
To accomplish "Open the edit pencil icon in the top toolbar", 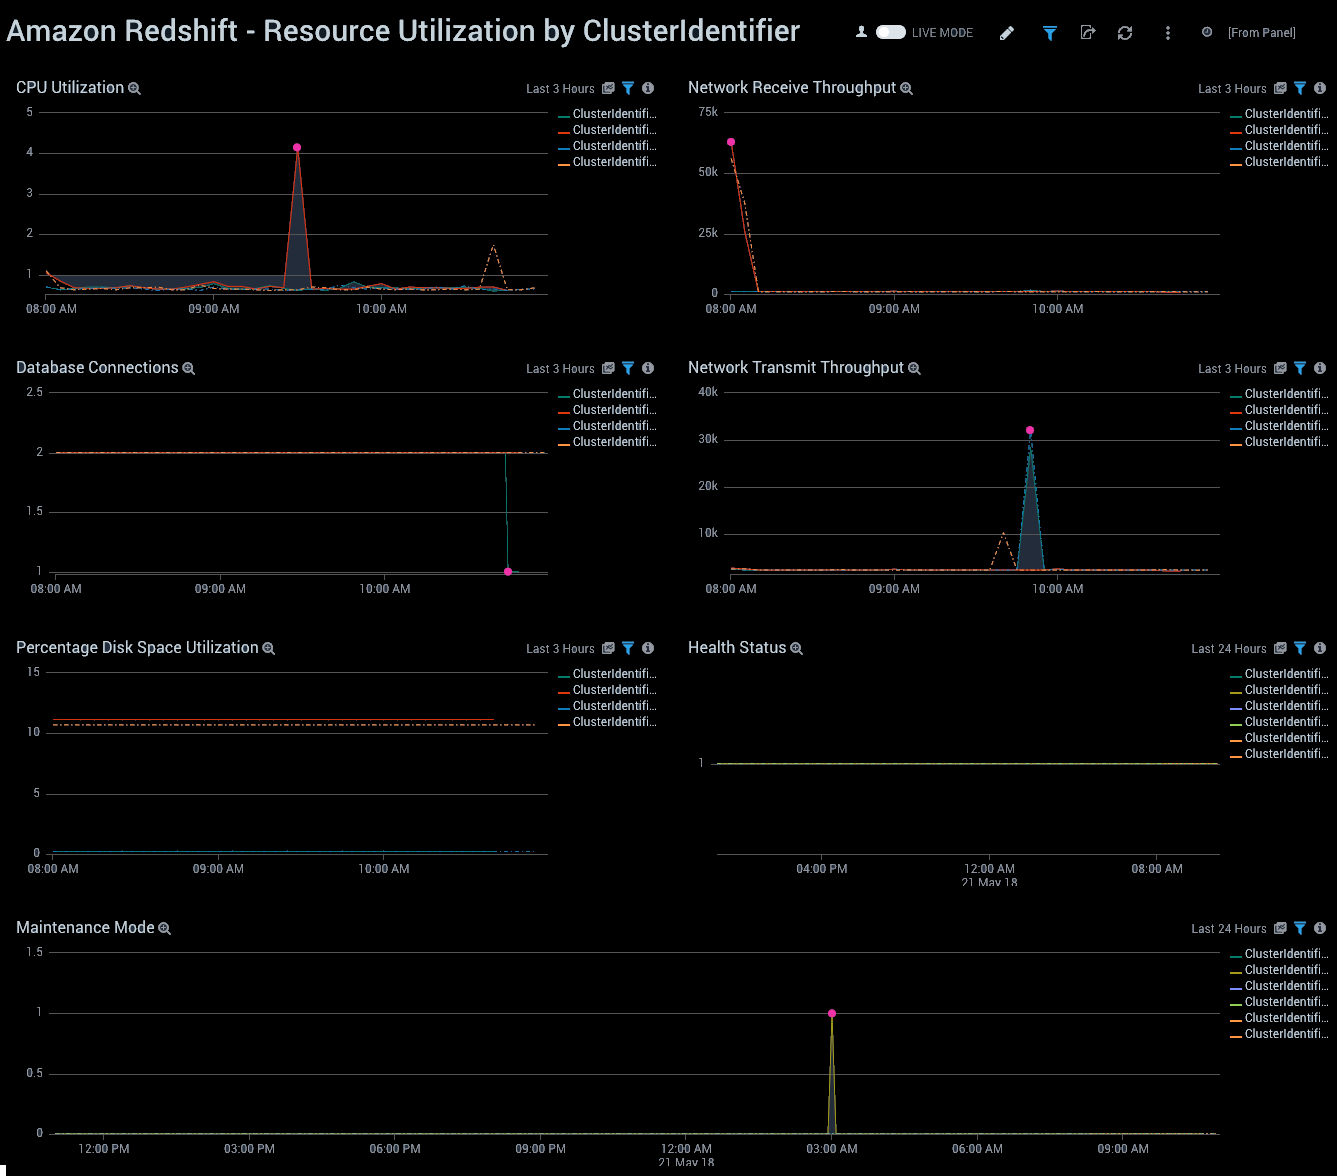I will (x=1007, y=32).
